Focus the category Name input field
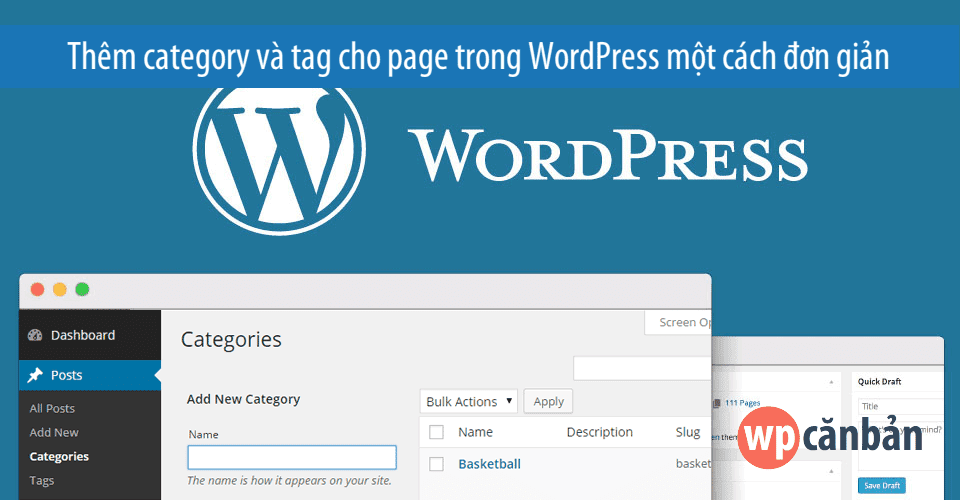960x500 pixels. (x=292, y=458)
